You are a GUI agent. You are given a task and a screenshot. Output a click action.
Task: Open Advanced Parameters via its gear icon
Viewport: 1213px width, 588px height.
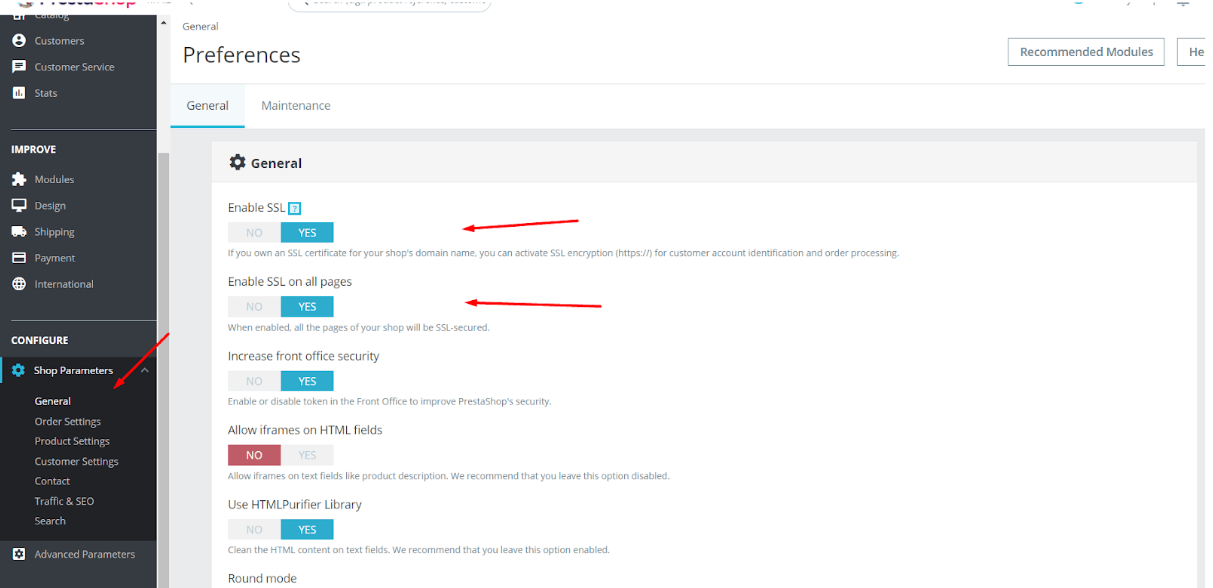18,554
